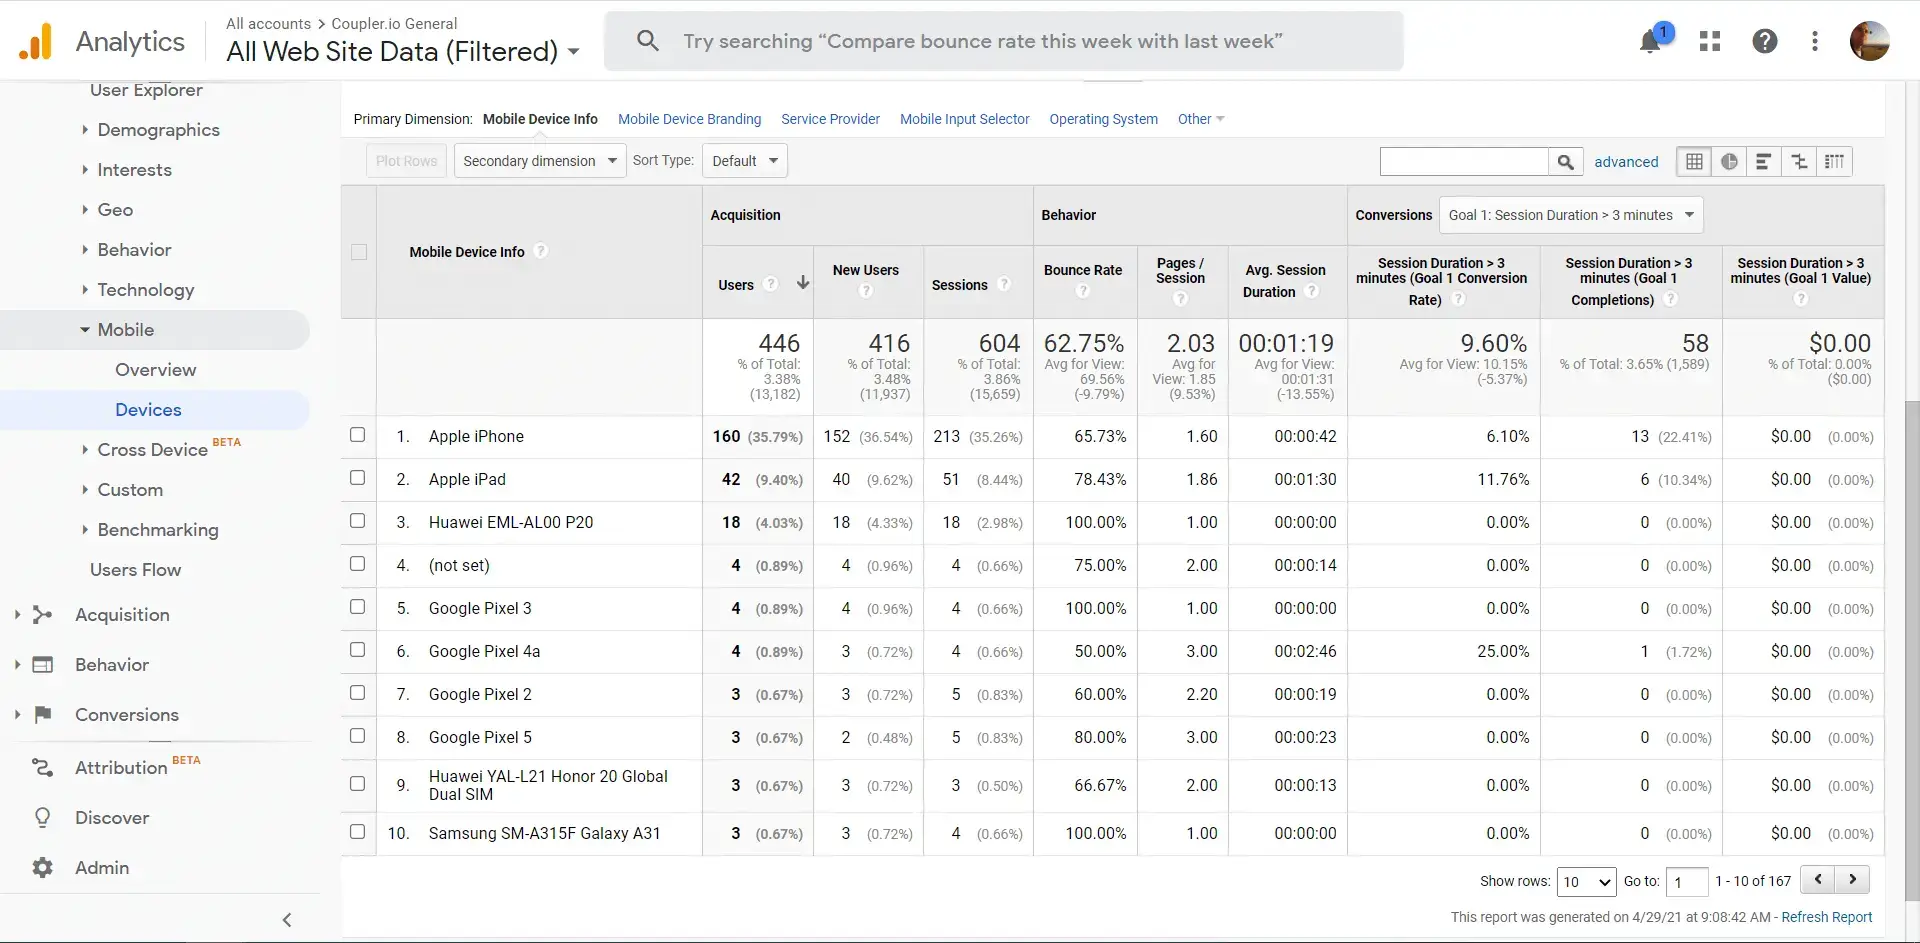Open the Show rows count dropdown
This screenshot has height=943, width=1920.
tap(1587, 881)
